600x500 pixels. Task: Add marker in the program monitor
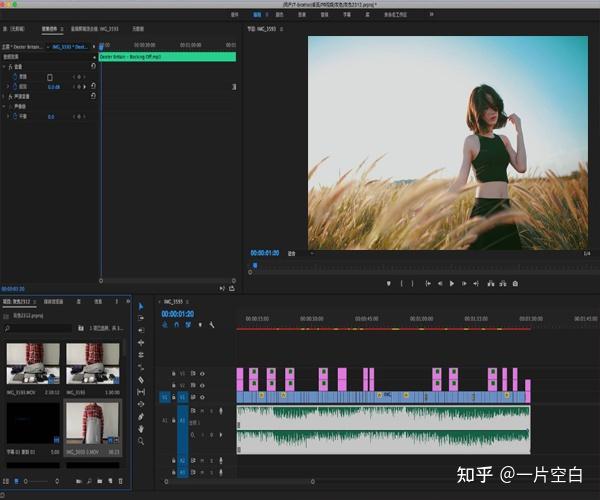(388, 283)
